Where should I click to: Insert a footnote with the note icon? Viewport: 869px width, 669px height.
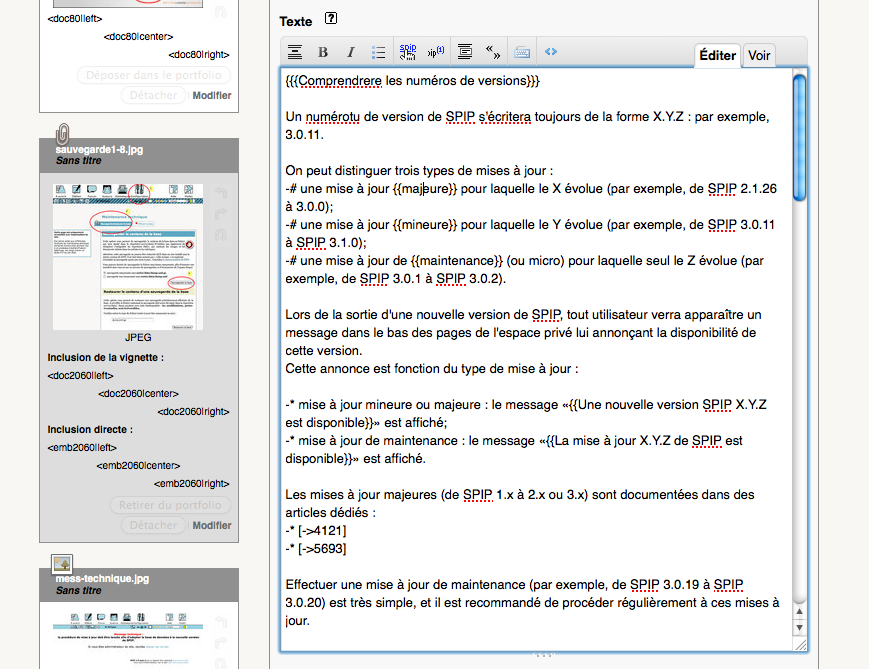click(435, 52)
